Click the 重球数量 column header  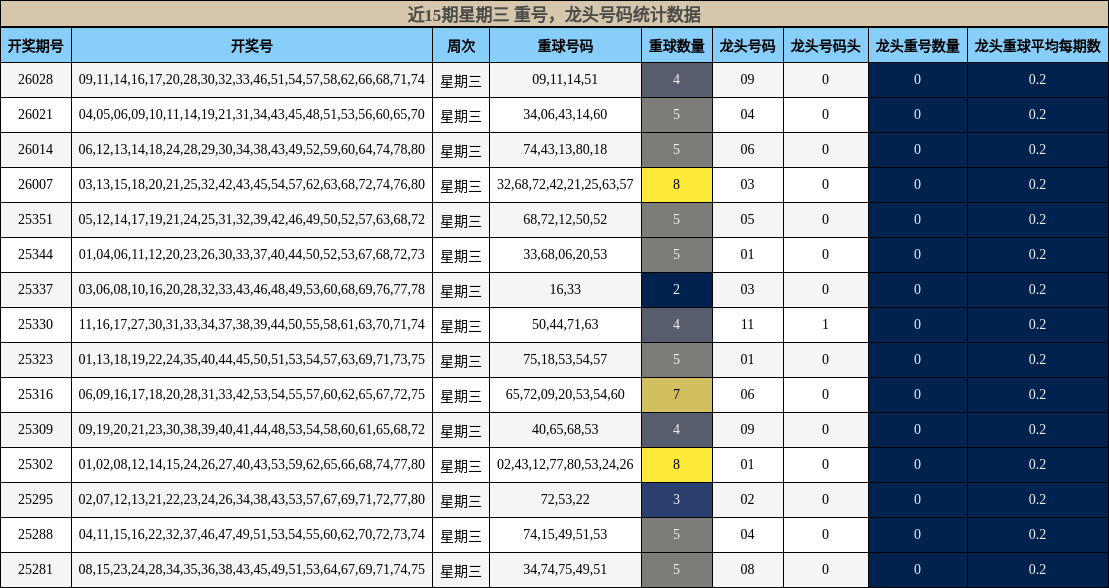676,45
